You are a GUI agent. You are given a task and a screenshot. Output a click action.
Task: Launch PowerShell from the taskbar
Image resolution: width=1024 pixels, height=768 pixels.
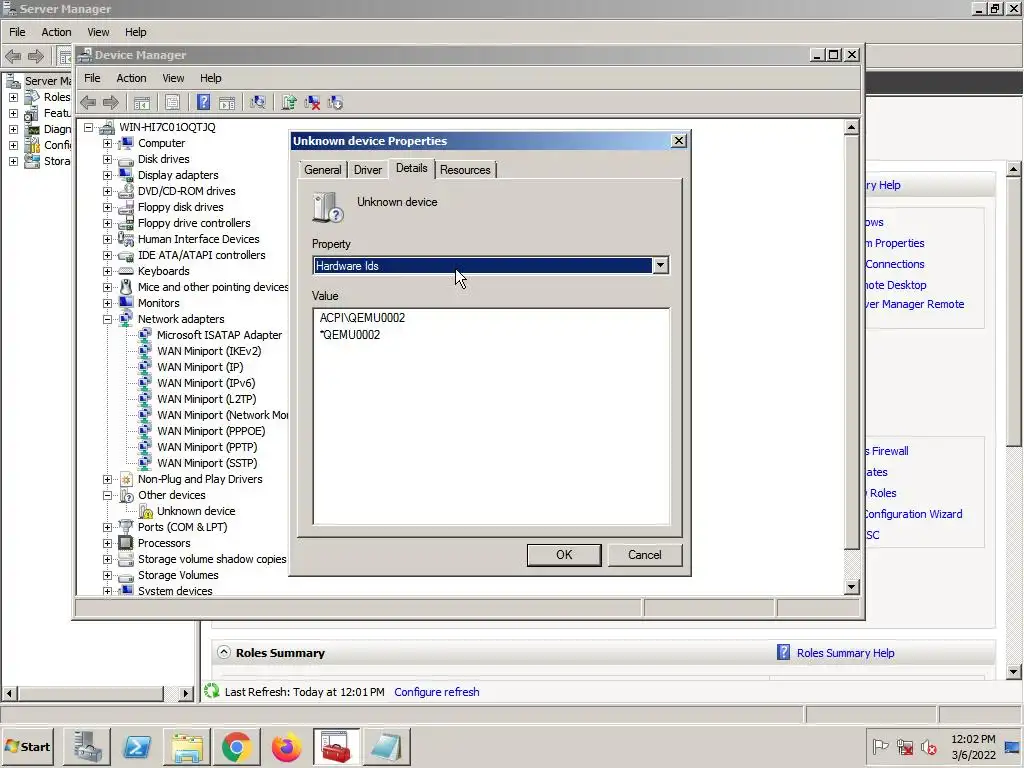point(137,746)
